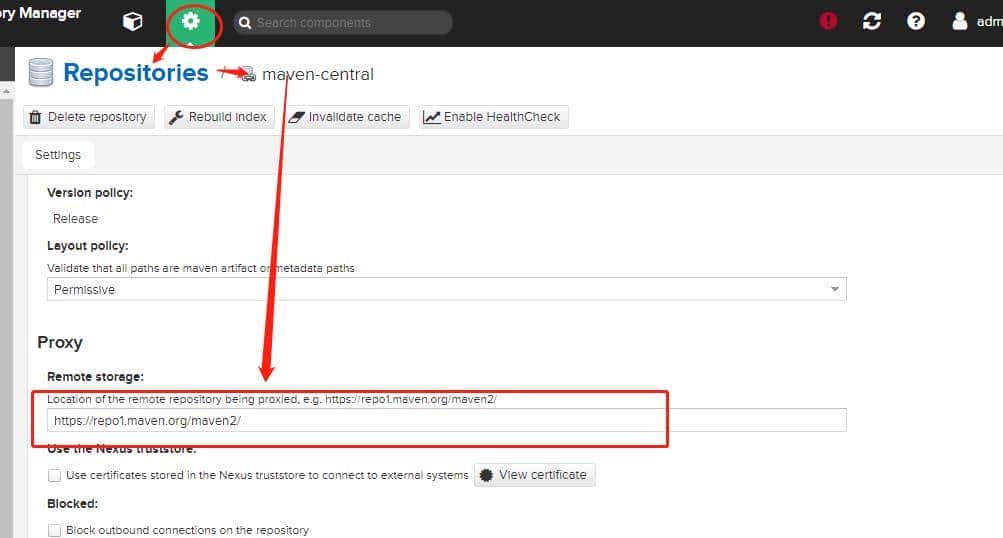1003x538 pixels.
Task: Open the Administration gear icon
Action: click(191, 22)
